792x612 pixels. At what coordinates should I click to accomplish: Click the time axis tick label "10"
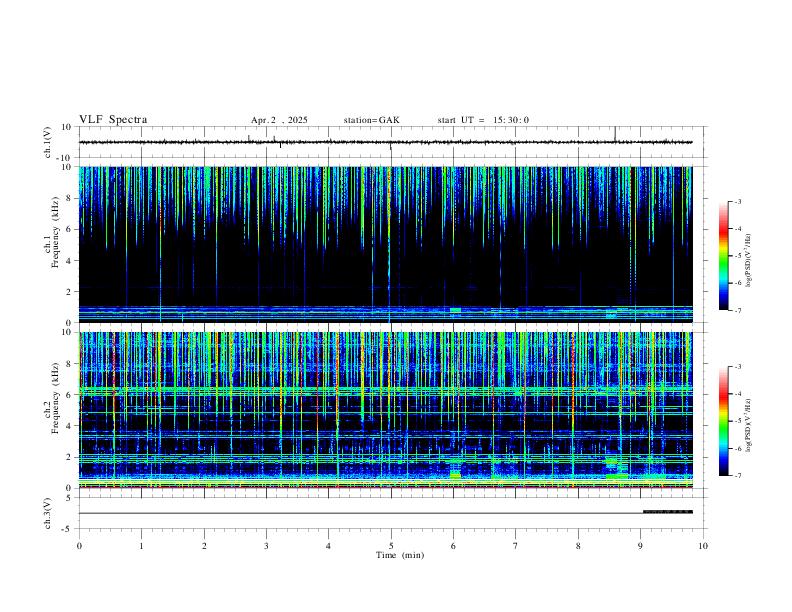[703, 546]
